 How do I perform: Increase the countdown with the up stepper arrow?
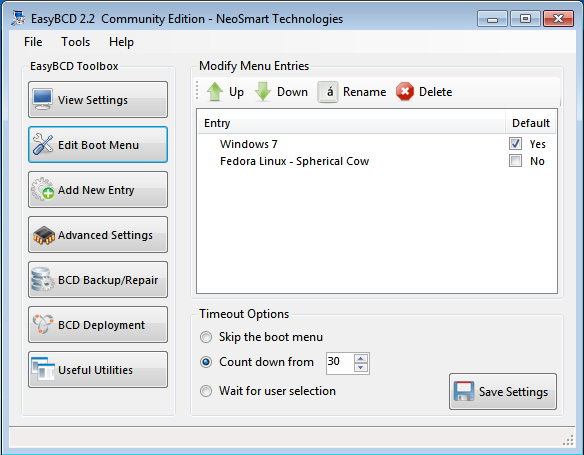361,358
